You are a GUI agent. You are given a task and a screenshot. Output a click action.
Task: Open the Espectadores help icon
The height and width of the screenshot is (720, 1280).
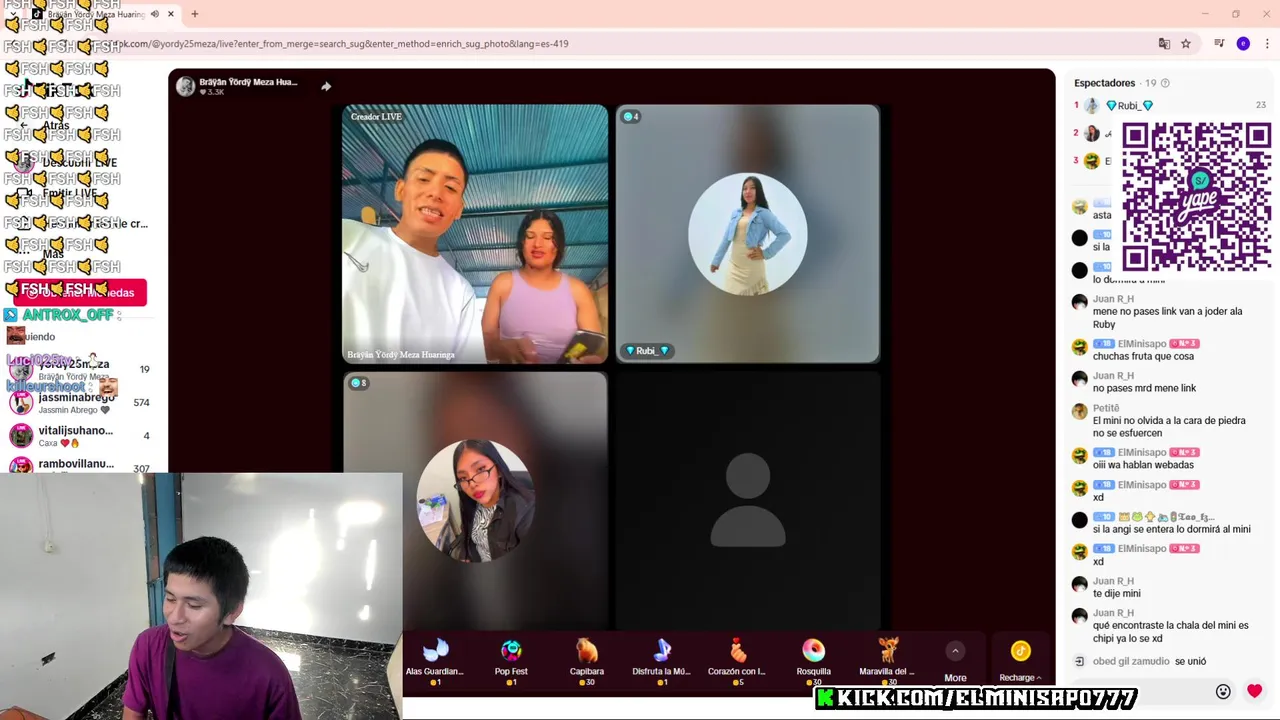coord(1165,83)
